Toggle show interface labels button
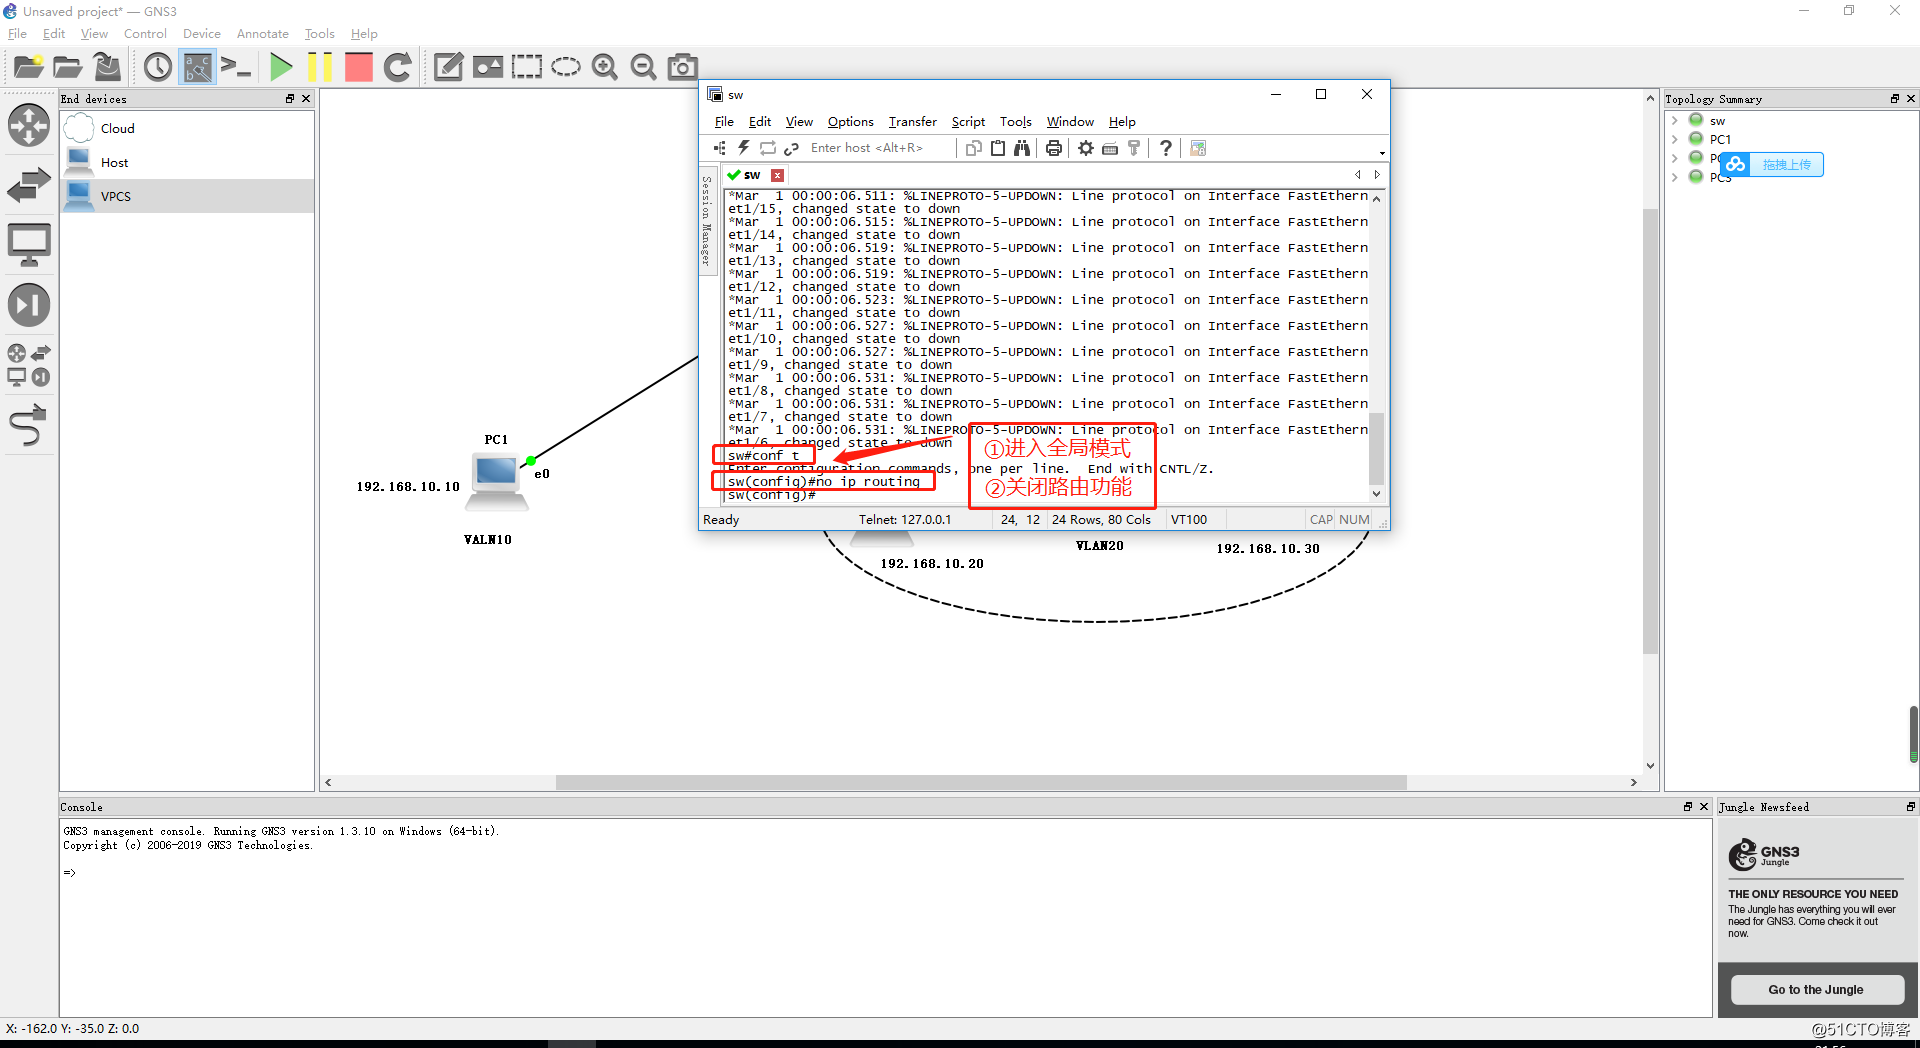This screenshot has width=1920, height=1048. coord(197,67)
